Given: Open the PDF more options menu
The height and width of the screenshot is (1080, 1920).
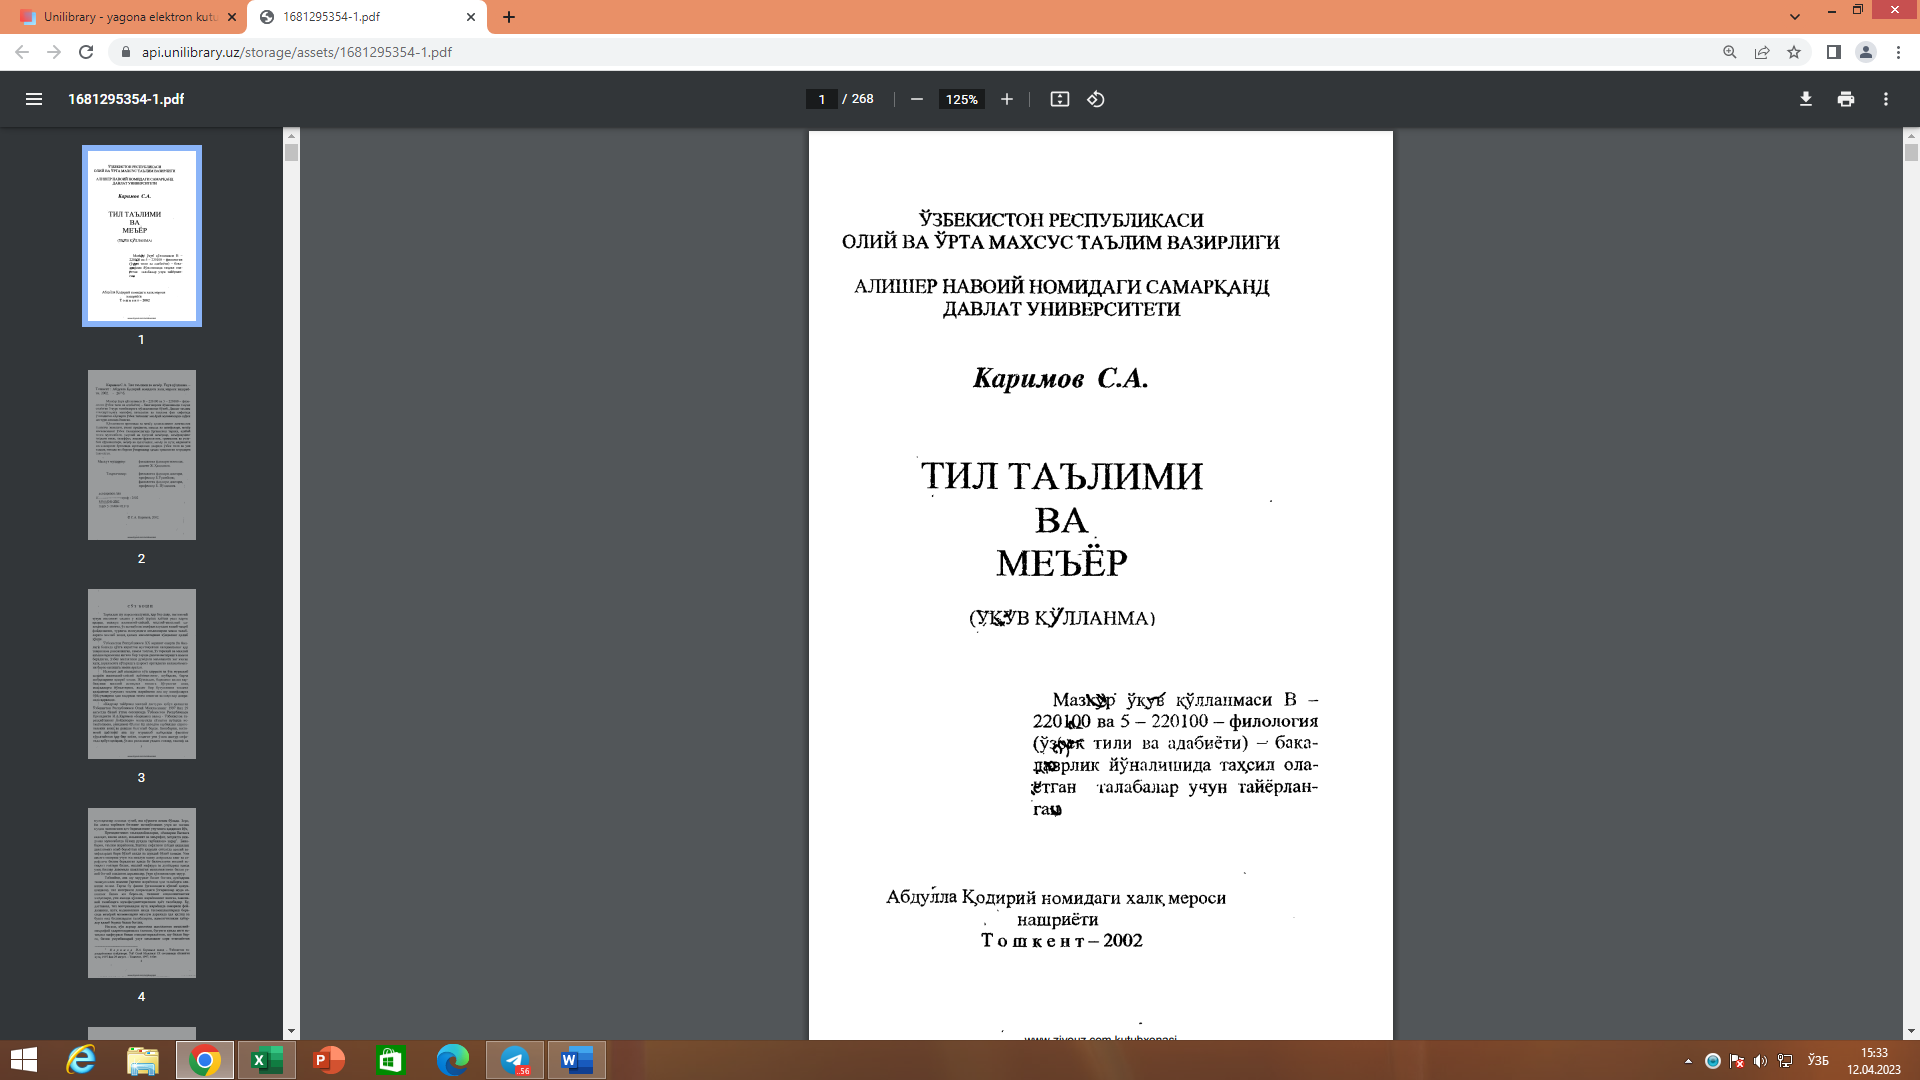Looking at the screenshot, I should [x=1886, y=99].
